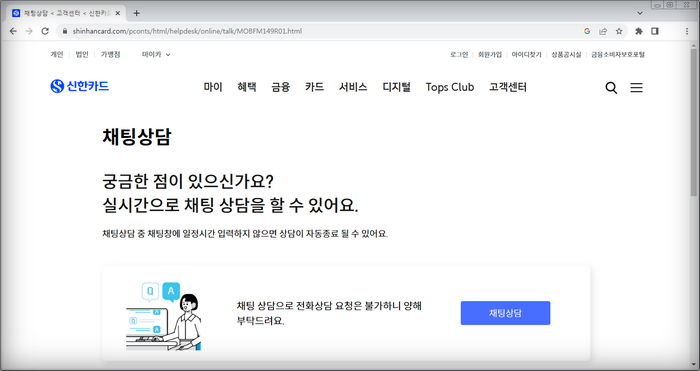Click the 아이디찾기 link
The height and width of the screenshot is (371, 700).
(526, 54)
